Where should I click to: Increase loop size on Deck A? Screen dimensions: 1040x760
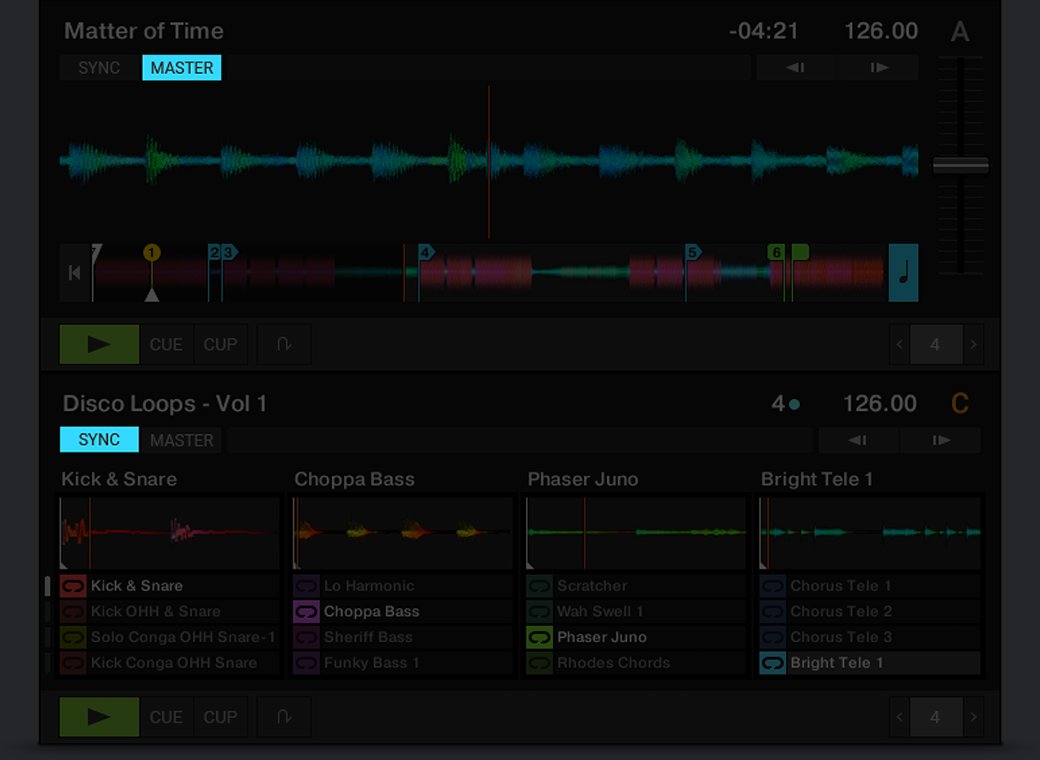coord(974,344)
